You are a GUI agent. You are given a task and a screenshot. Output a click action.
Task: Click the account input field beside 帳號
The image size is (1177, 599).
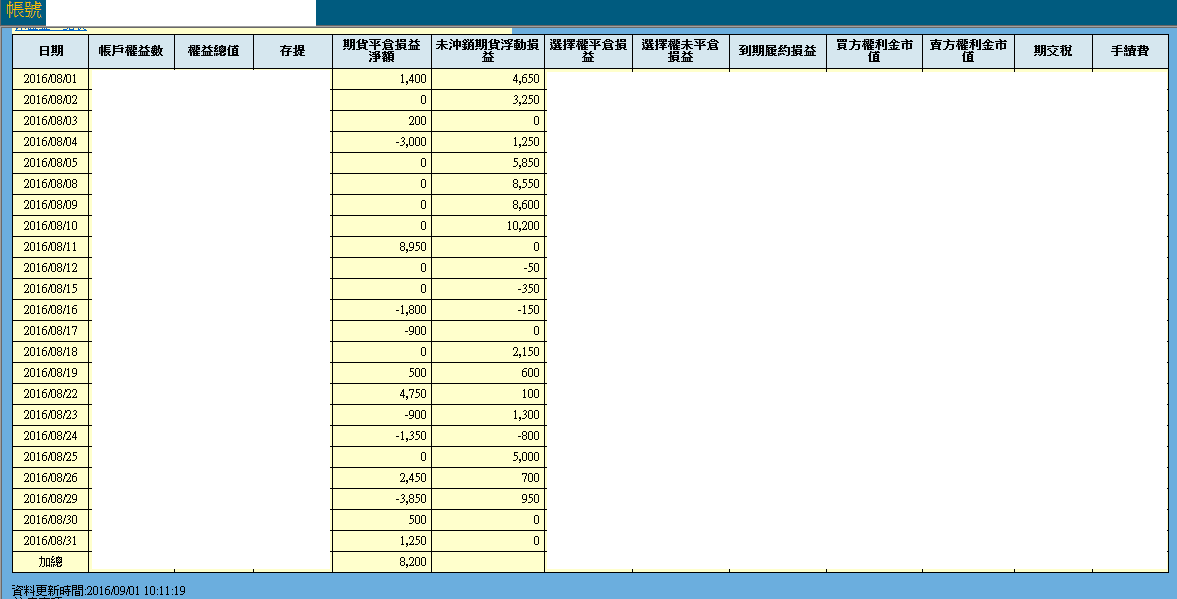181,13
